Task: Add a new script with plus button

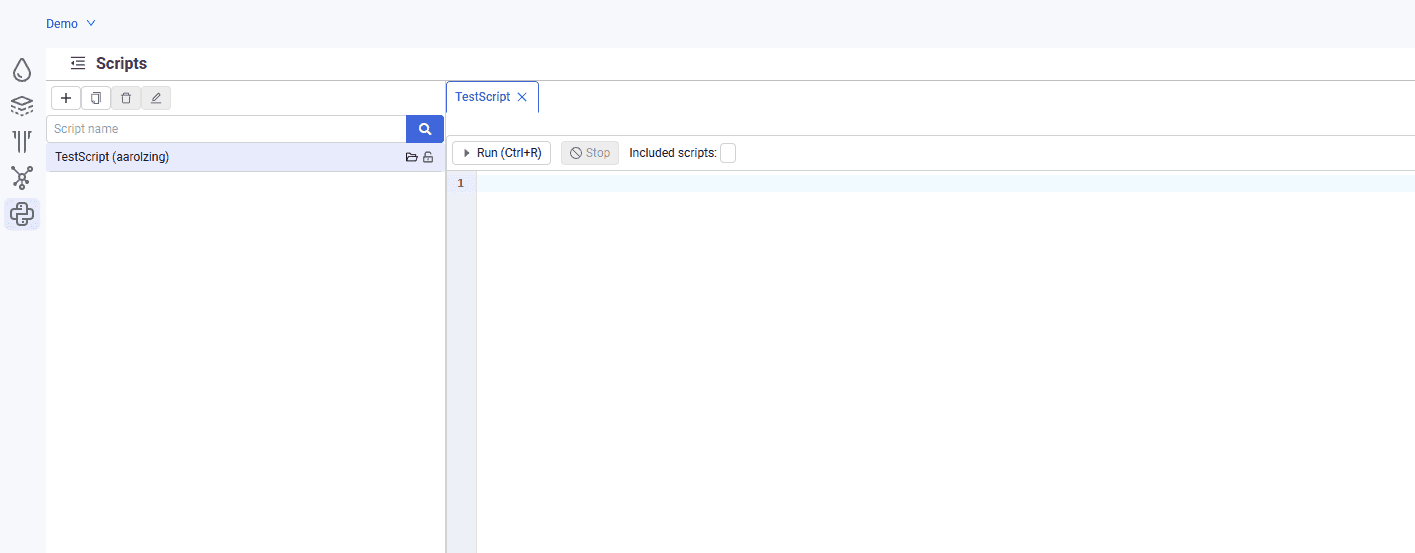Action: [x=66, y=98]
